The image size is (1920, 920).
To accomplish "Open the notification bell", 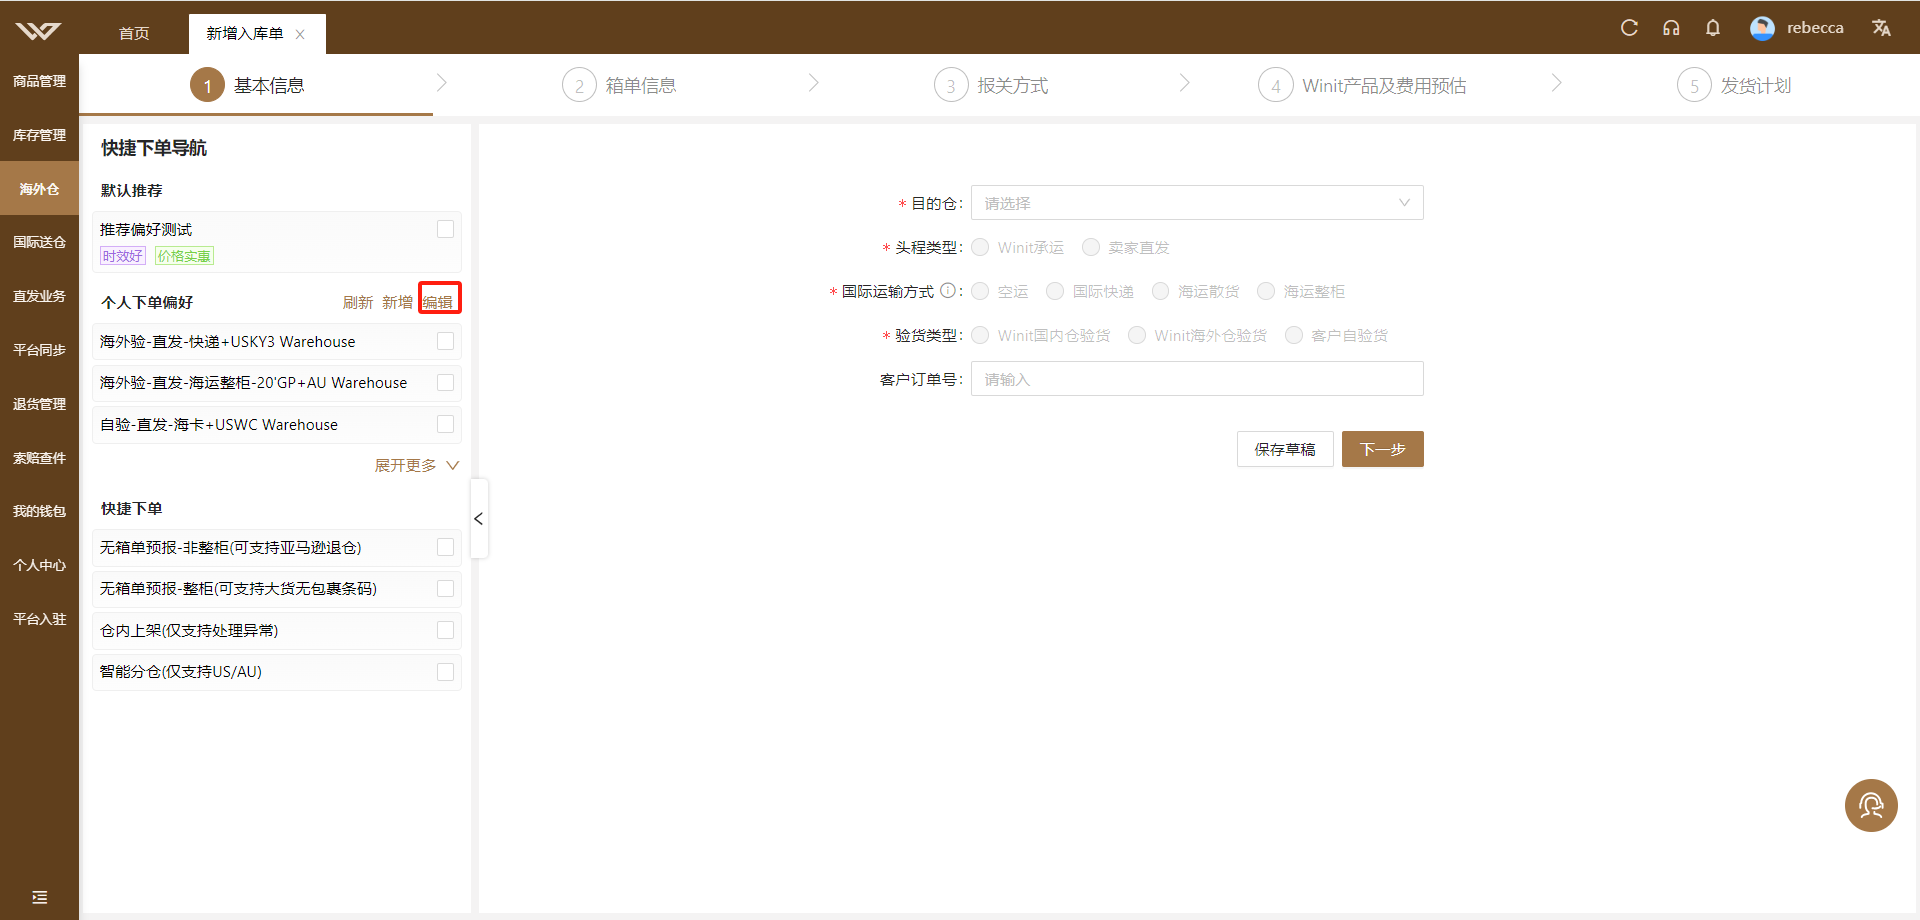I will (x=1713, y=28).
